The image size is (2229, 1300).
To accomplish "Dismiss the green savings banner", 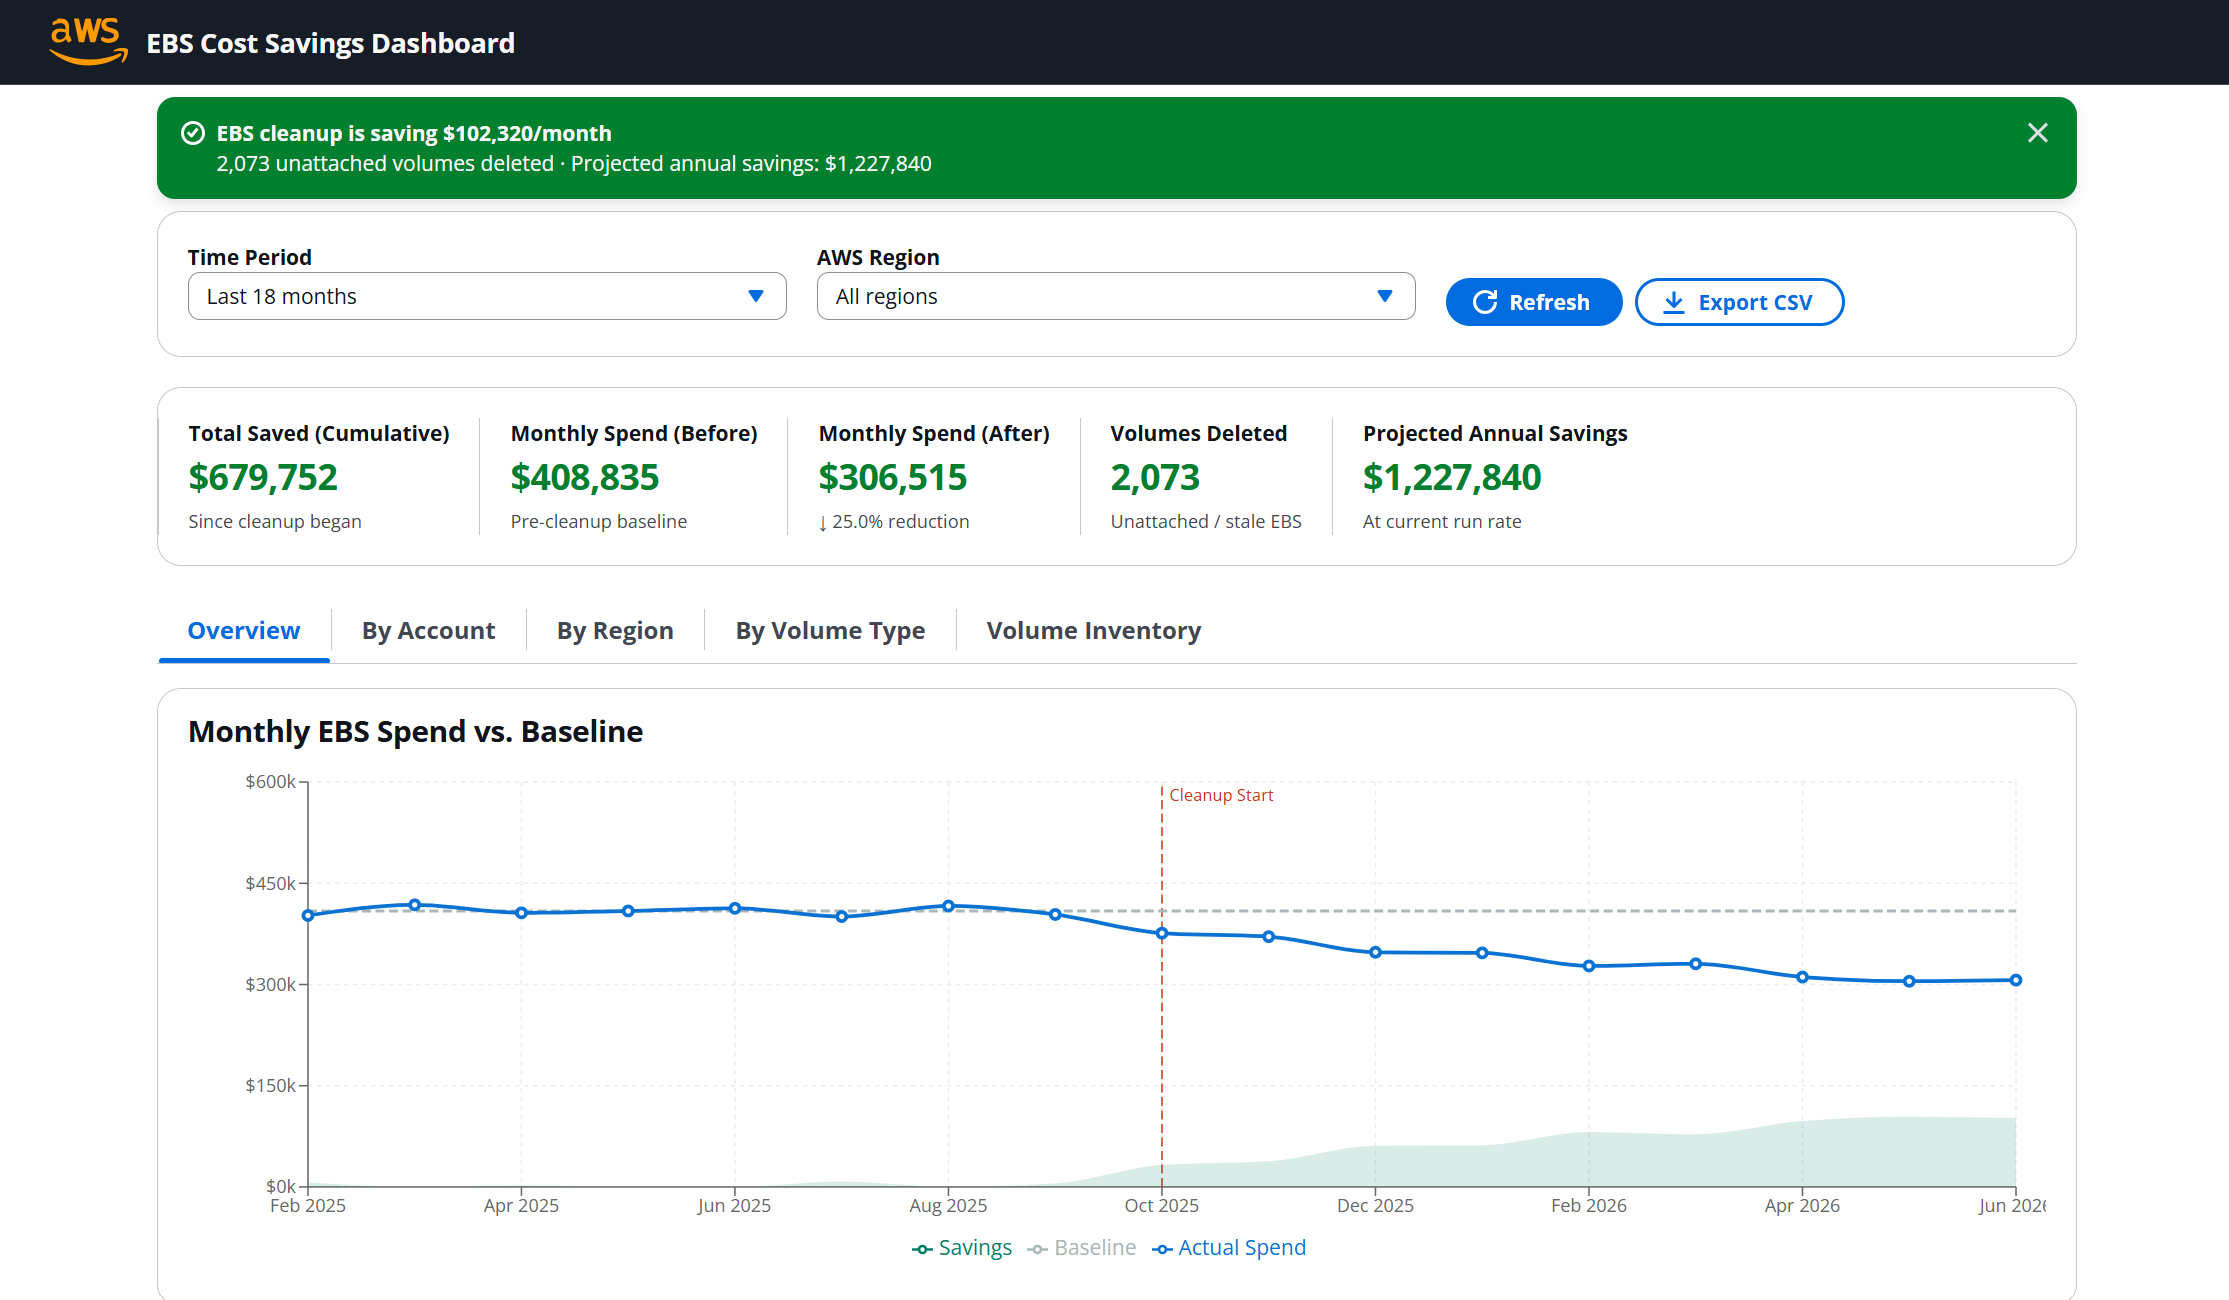I will click(2037, 133).
